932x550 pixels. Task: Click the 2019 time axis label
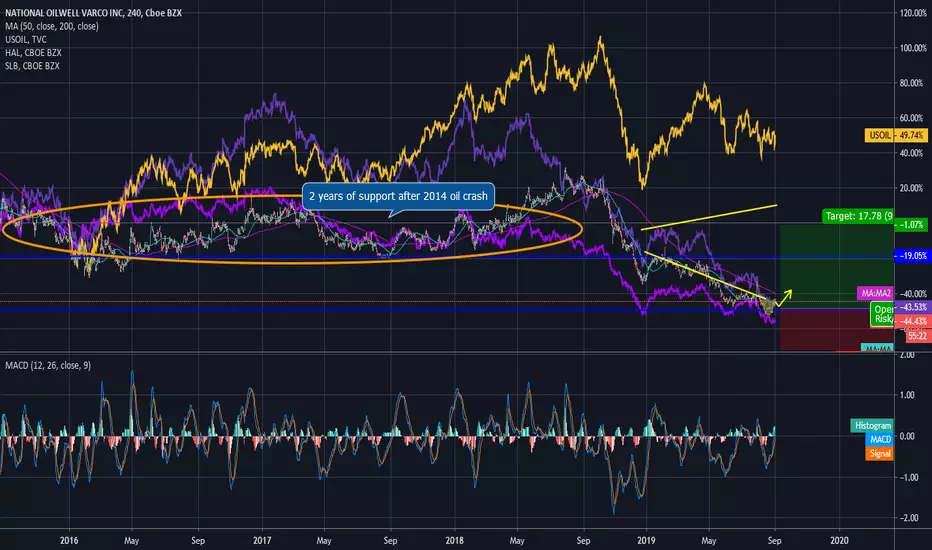coord(646,540)
